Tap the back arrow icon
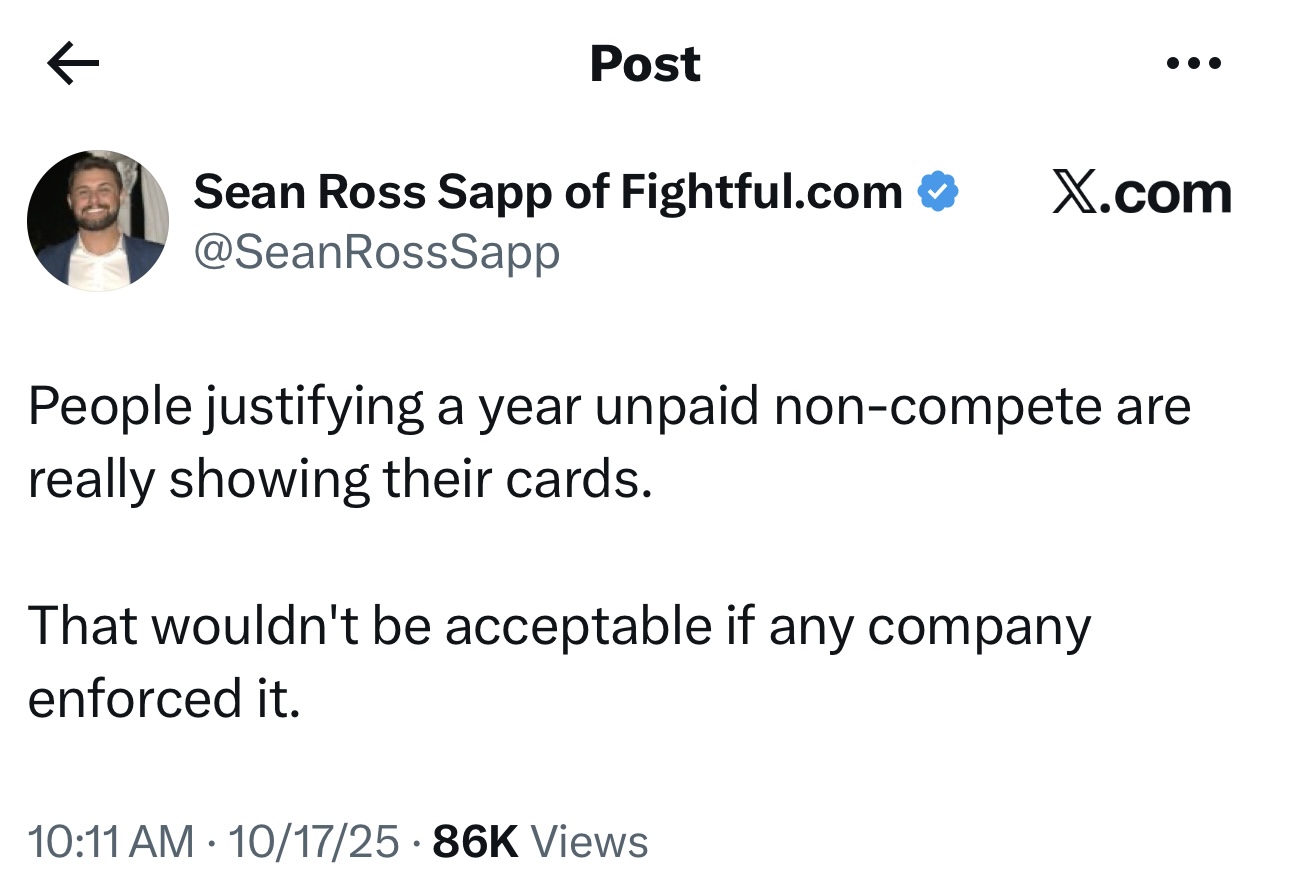1290x883 pixels. click(73, 65)
